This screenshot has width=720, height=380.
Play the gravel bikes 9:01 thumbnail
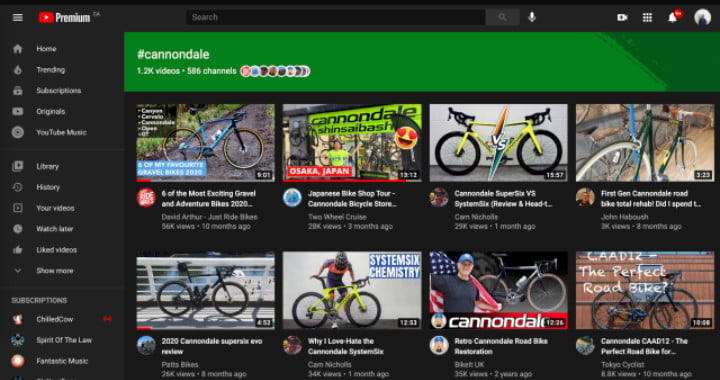pos(206,143)
